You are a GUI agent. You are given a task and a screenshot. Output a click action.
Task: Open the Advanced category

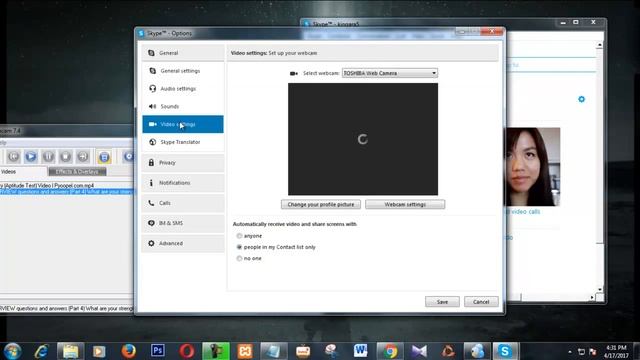(183, 243)
